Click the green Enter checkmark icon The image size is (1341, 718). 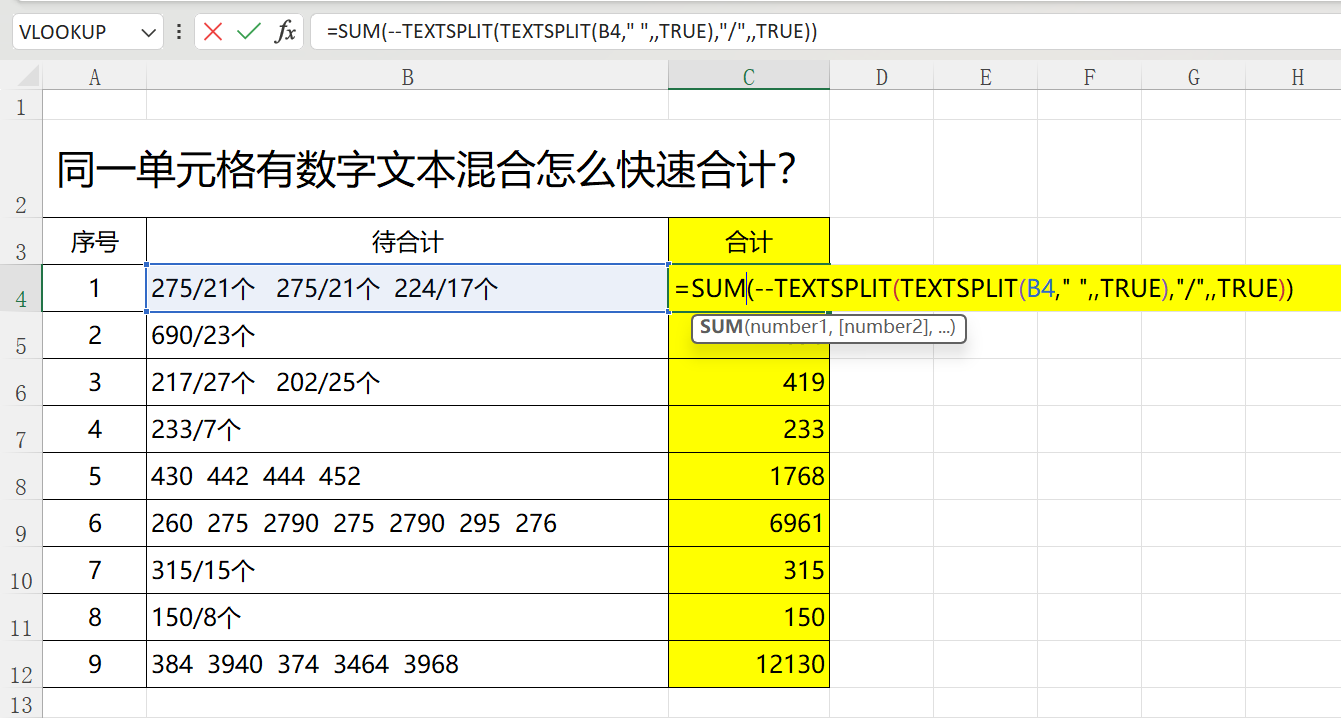click(x=248, y=32)
